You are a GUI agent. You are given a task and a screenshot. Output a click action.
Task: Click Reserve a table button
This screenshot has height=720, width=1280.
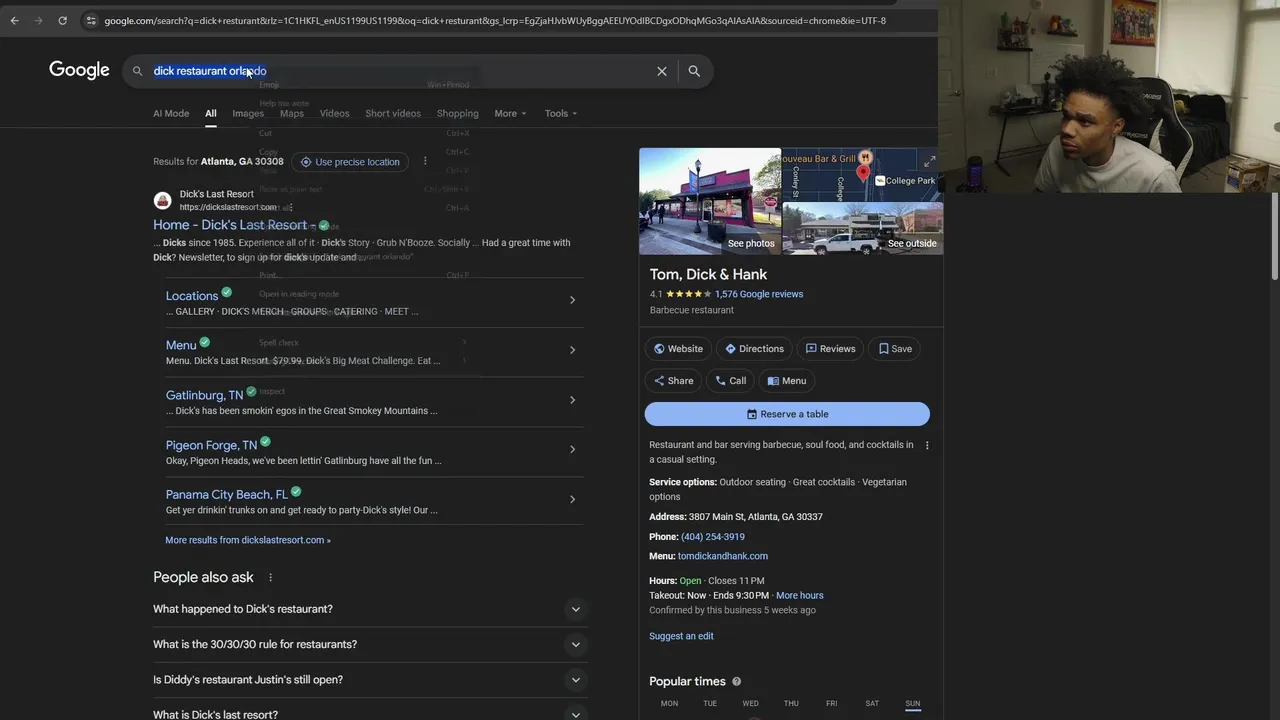click(787, 414)
